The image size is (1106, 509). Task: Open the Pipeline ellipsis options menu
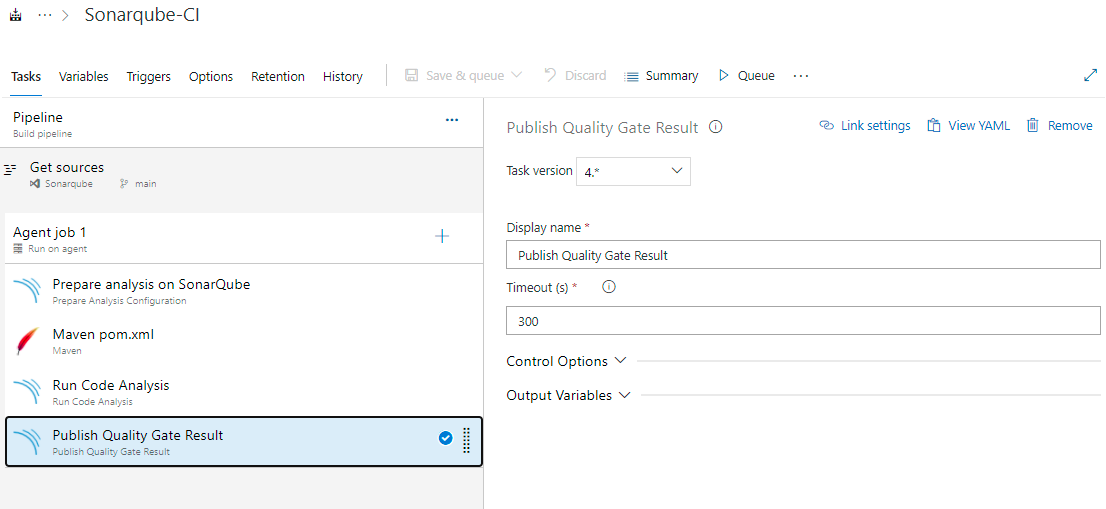pos(452,120)
